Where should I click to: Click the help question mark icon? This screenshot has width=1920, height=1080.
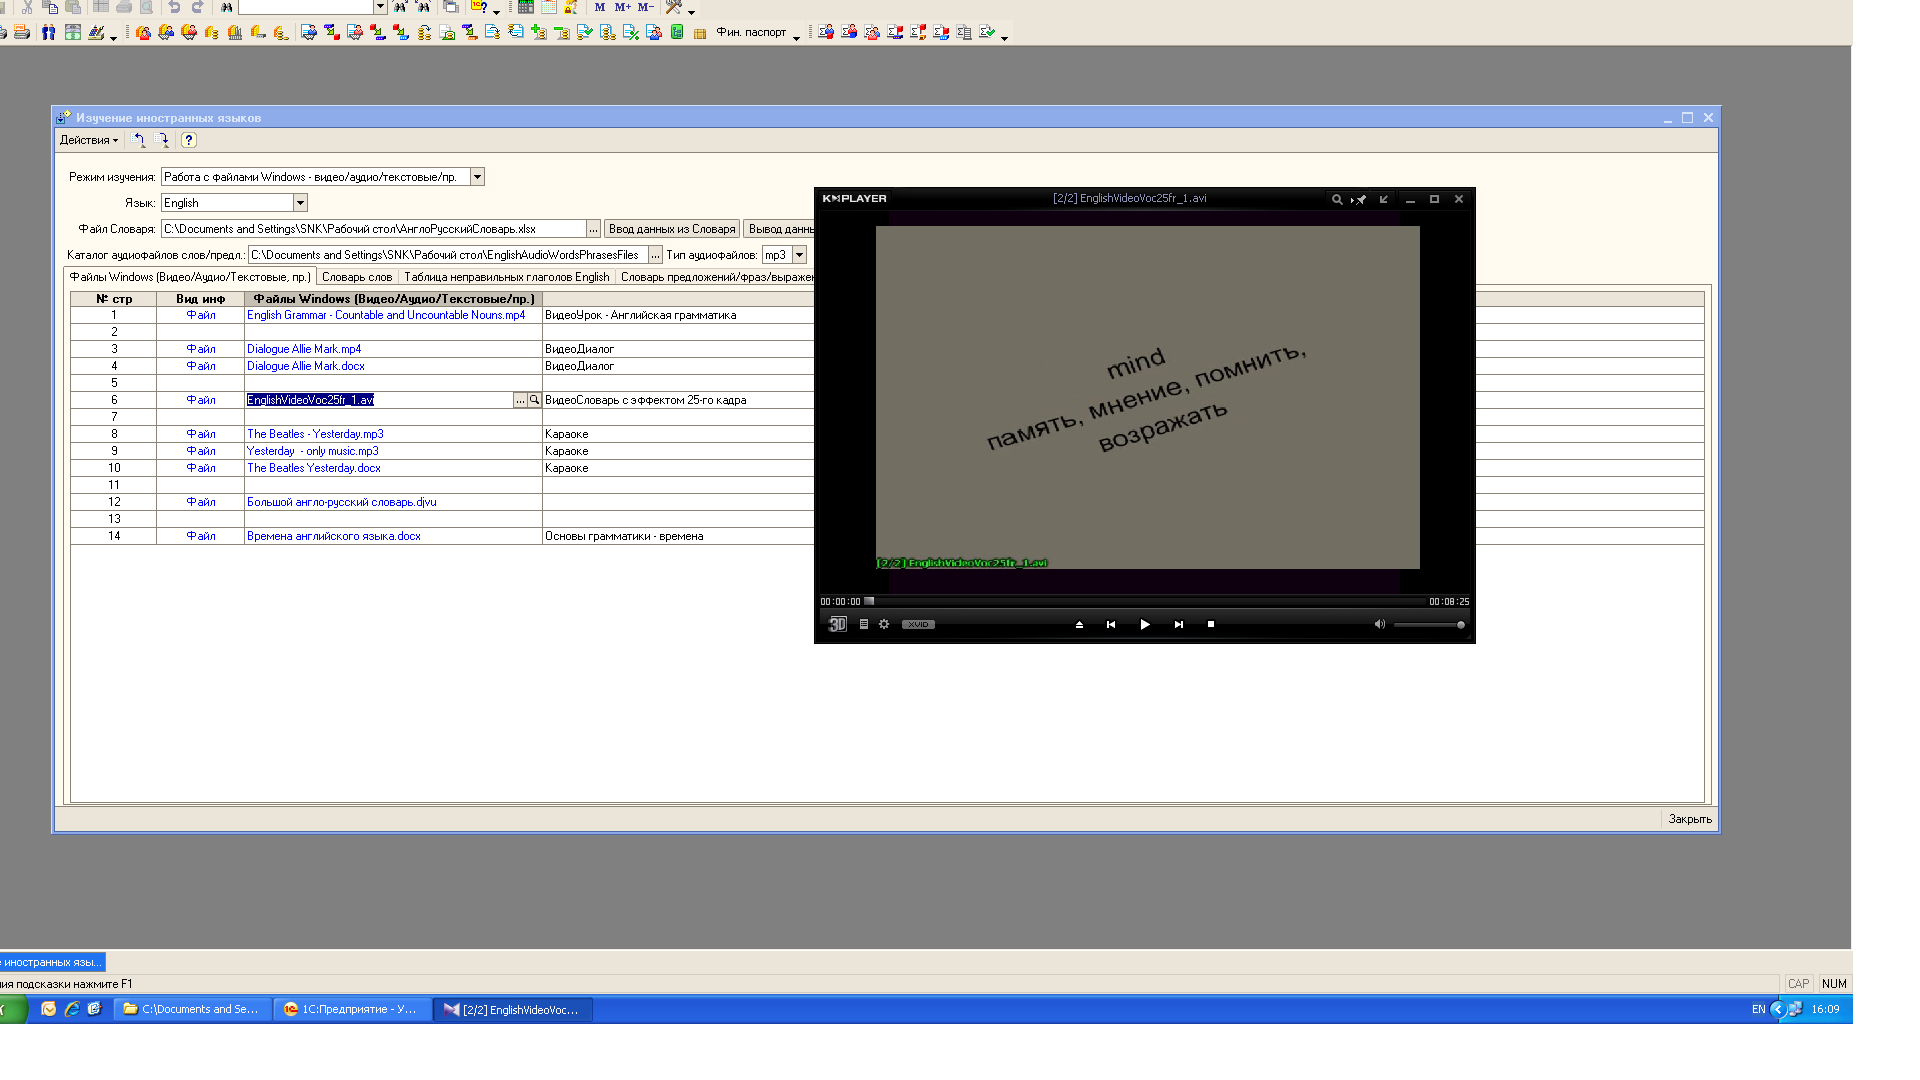(189, 140)
